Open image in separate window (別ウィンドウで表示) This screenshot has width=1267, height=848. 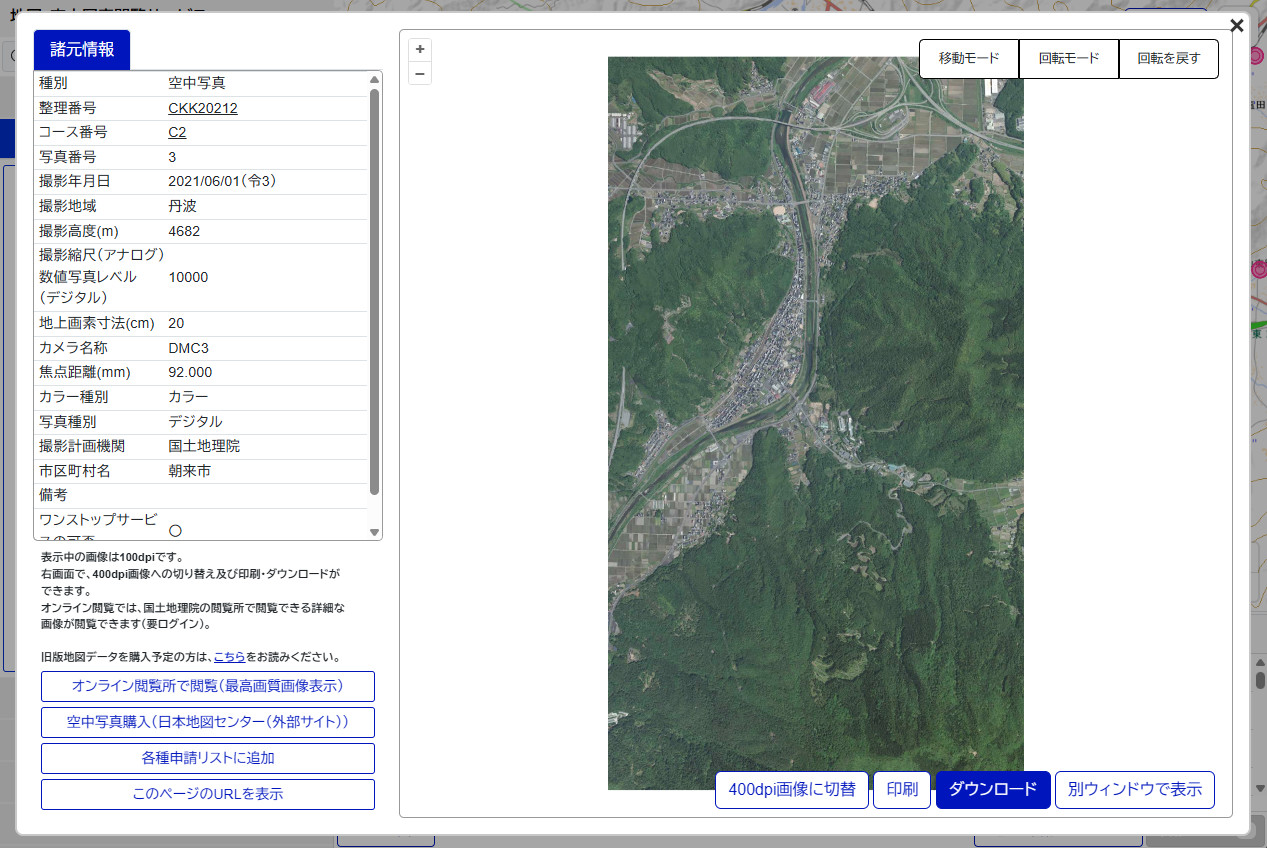[1135, 789]
